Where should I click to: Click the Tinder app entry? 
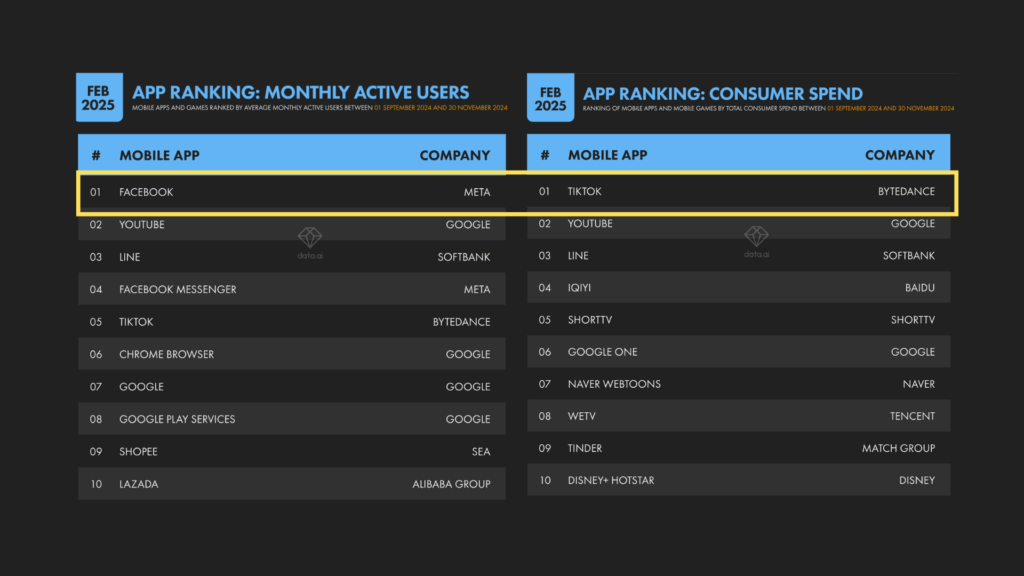585,448
